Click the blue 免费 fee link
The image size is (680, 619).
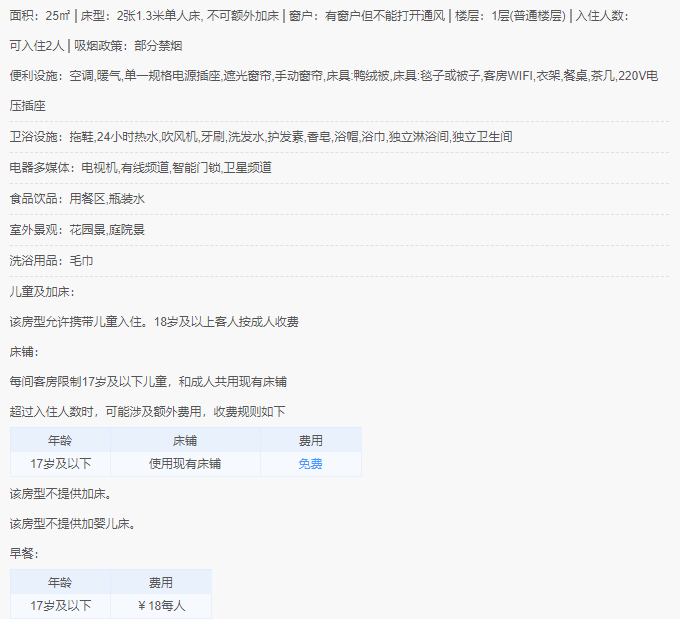click(311, 464)
